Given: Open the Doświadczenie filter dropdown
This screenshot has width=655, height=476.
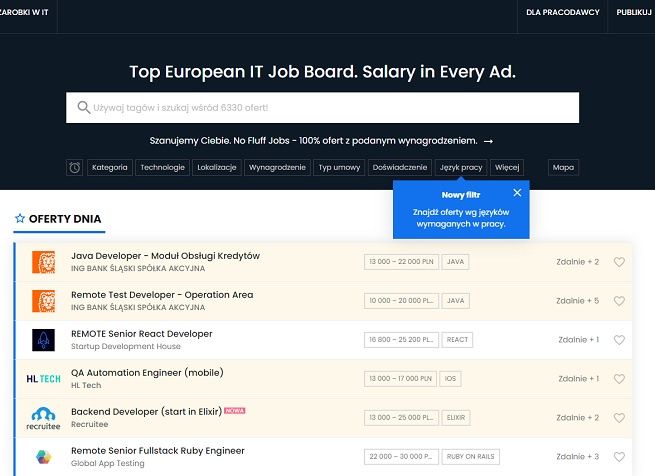Looking at the screenshot, I should pos(400,168).
